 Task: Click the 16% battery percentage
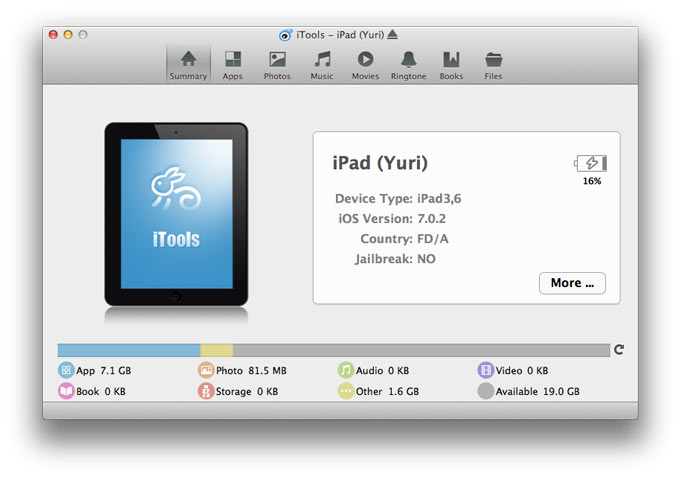(x=592, y=181)
